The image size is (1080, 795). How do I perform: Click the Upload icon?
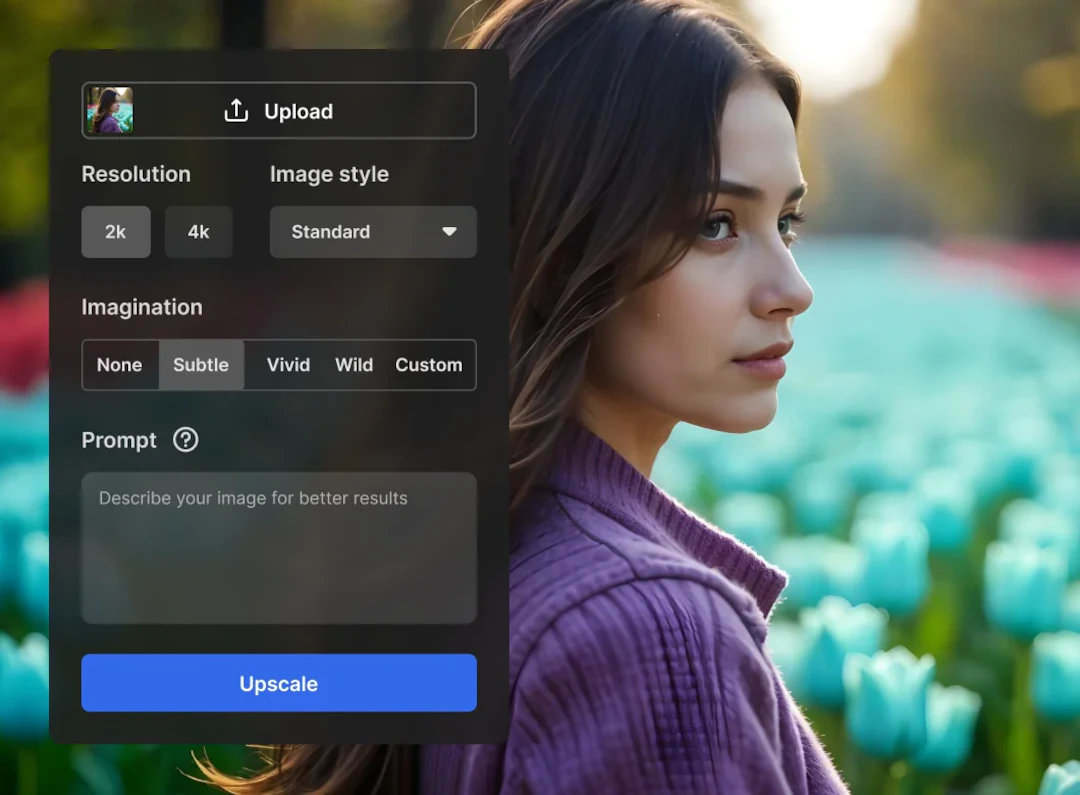(236, 110)
